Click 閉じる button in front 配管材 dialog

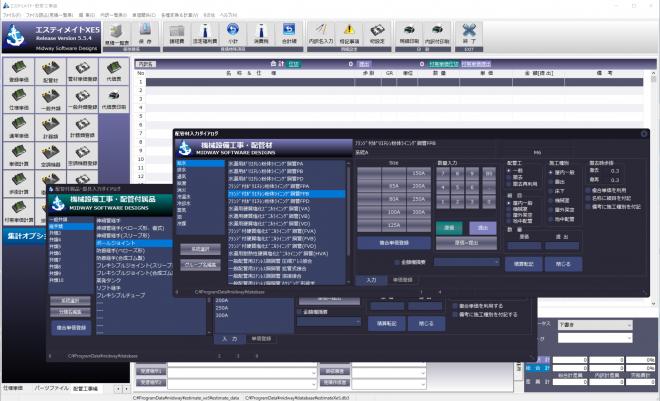tap(563, 264)
